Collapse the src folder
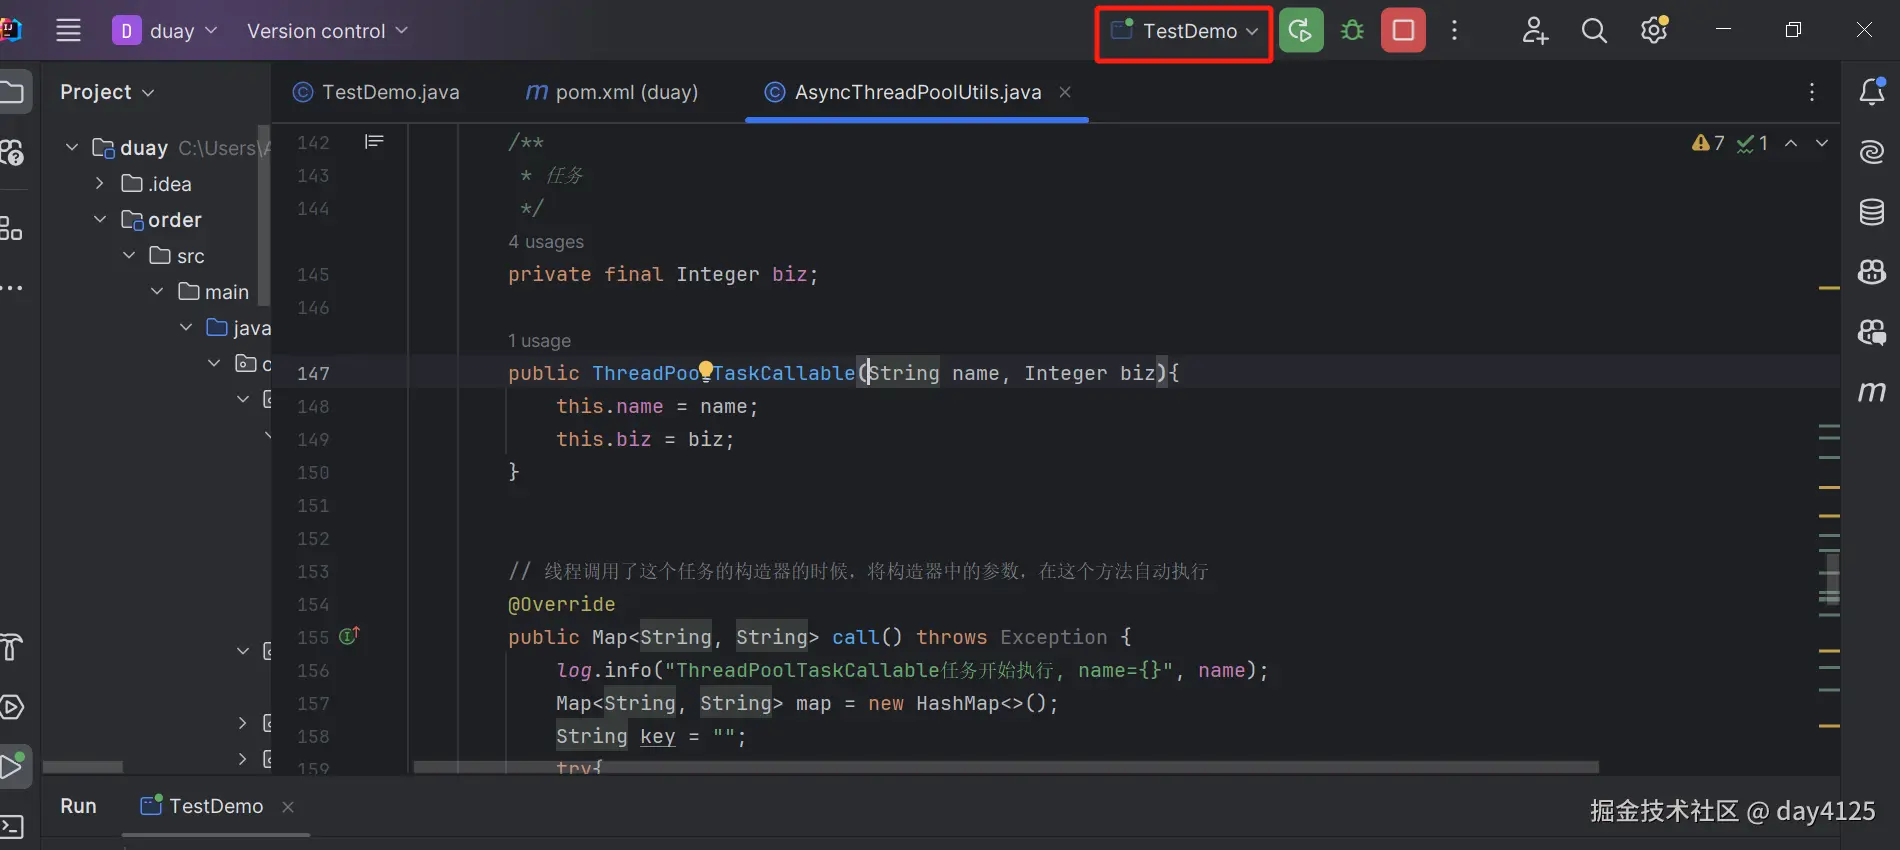Screen dimensions: 1900x850 tap(129, 256)
